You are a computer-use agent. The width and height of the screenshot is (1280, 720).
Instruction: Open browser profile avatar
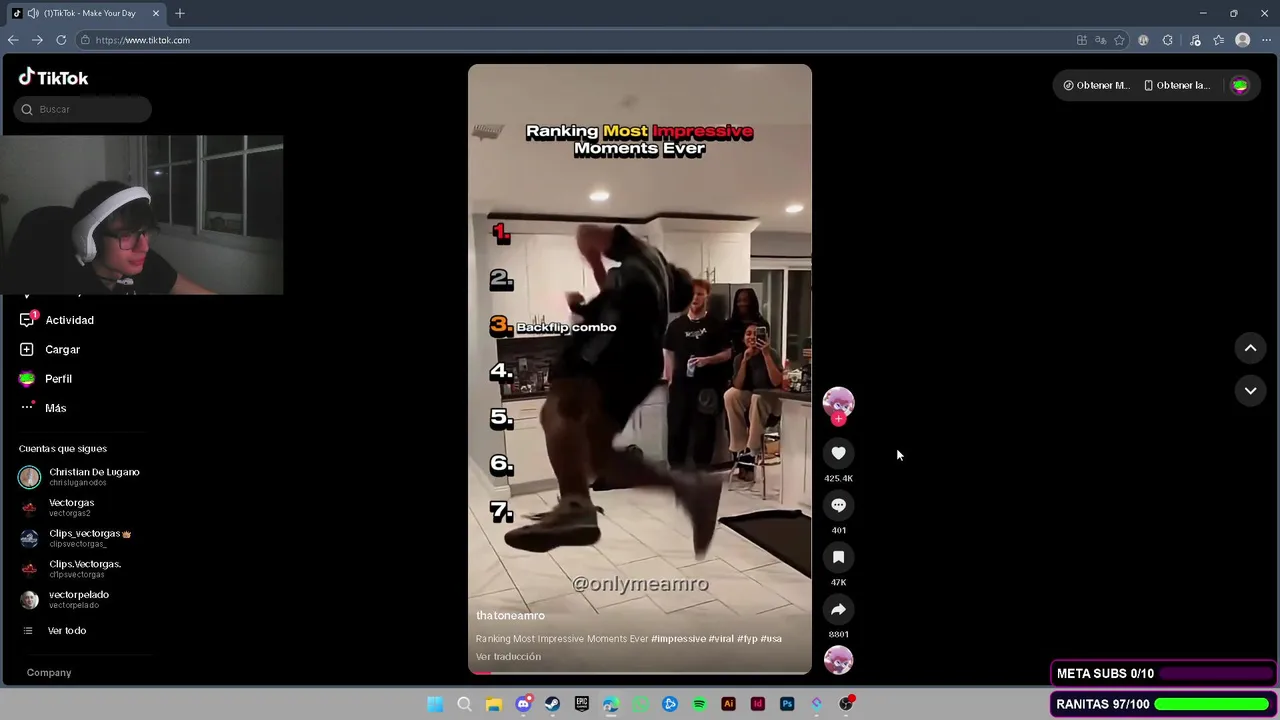pos(1243,40)
